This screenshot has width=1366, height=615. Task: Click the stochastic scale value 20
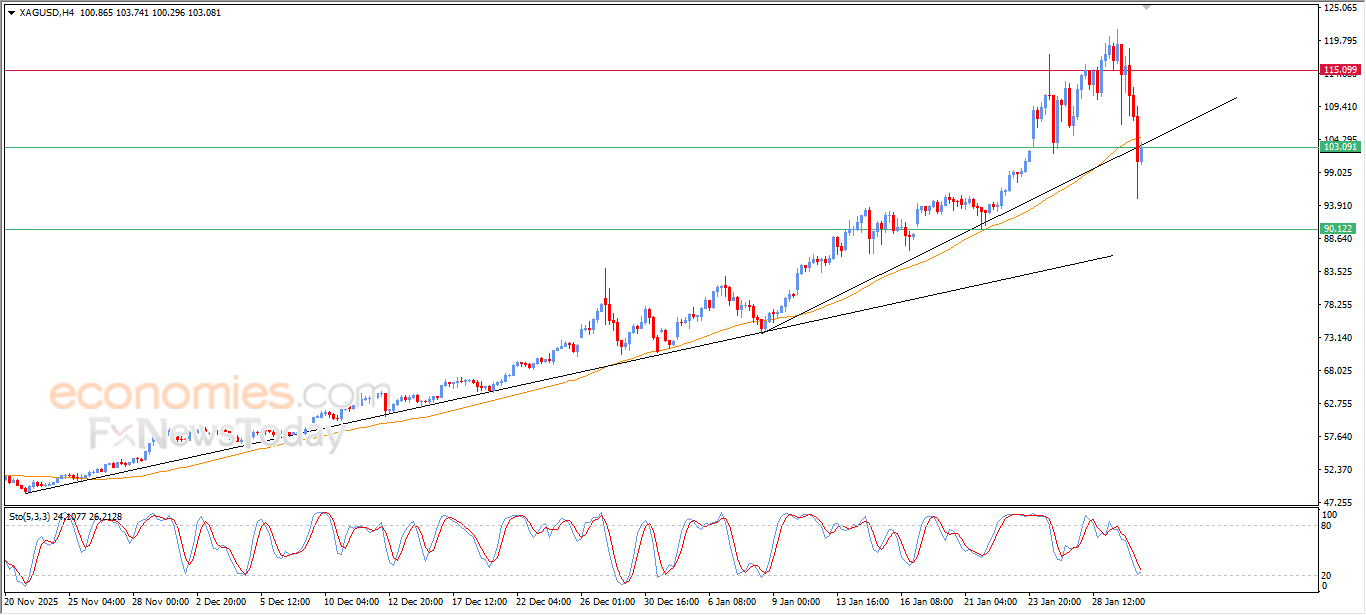pyautogui.click(x=1327, y=574)
